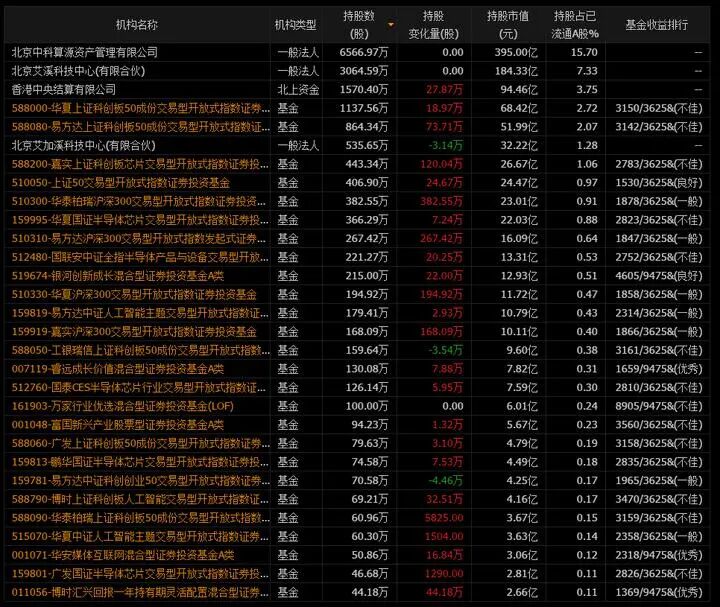Screen dimensions: 720x607
Task: Click change value 5825.00
Action: (444, 518)
